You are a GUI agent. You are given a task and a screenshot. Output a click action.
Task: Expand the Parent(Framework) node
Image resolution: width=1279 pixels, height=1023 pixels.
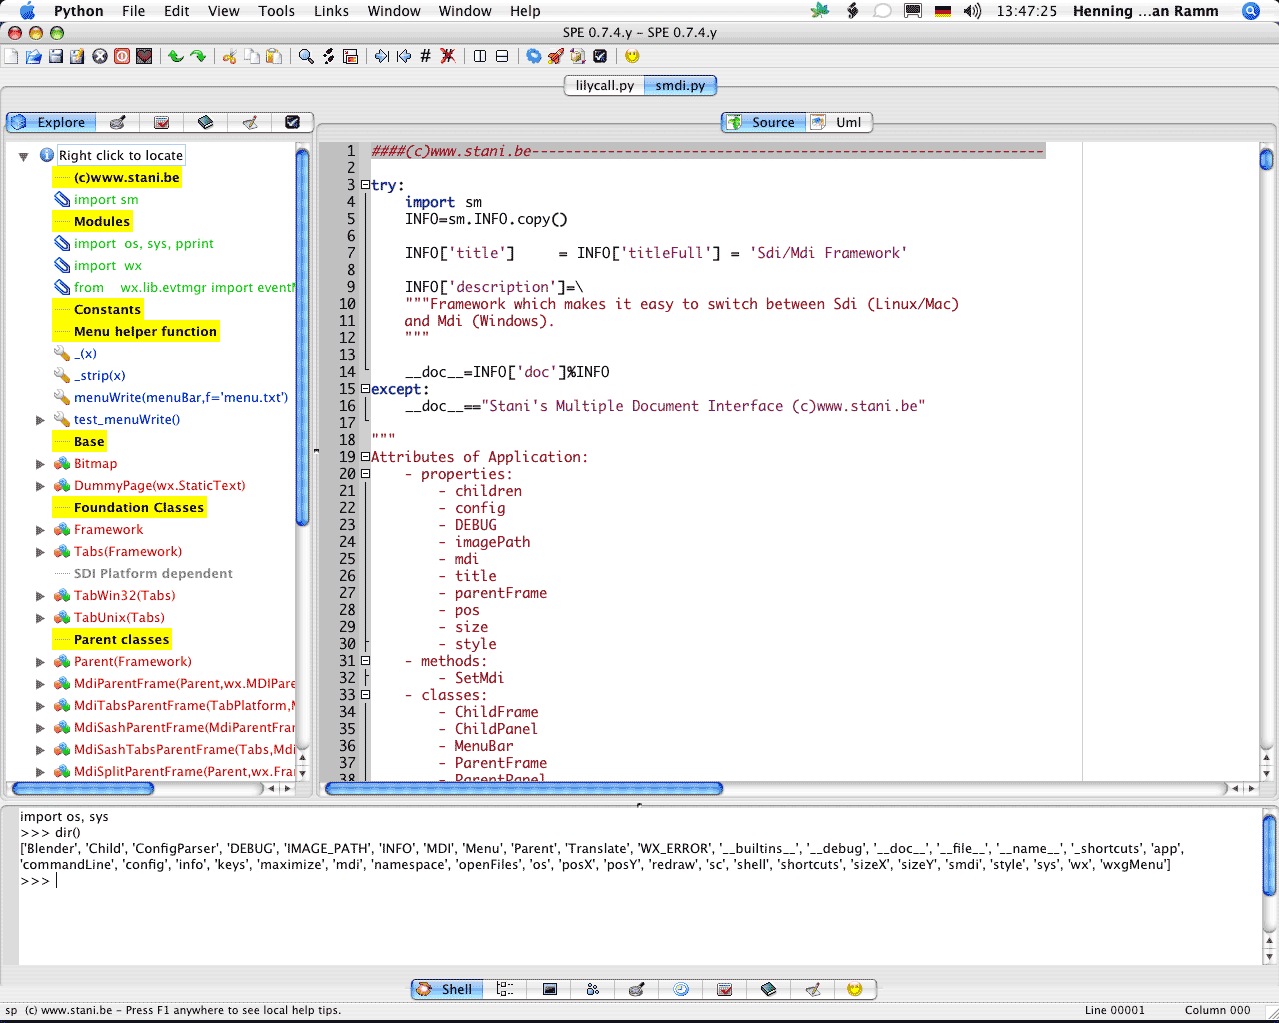tap(40, 662)
